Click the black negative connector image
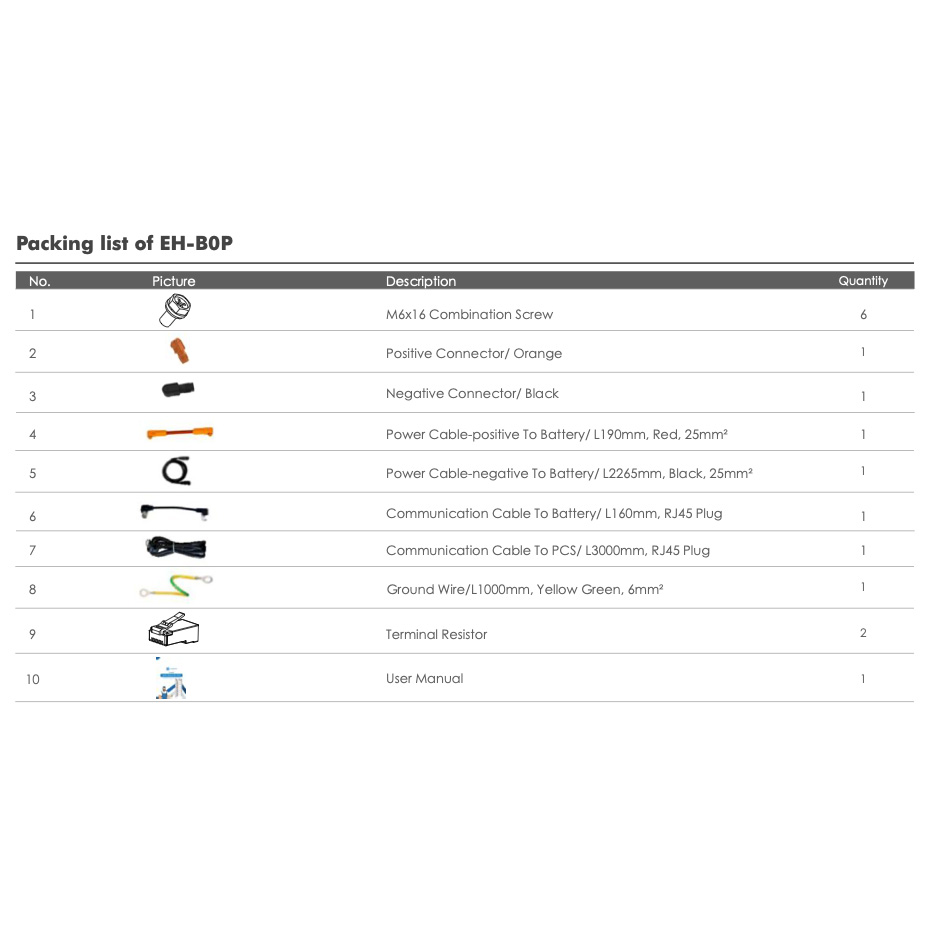The image size is (930, 930). pyautogui.click(x=178, y=390)
